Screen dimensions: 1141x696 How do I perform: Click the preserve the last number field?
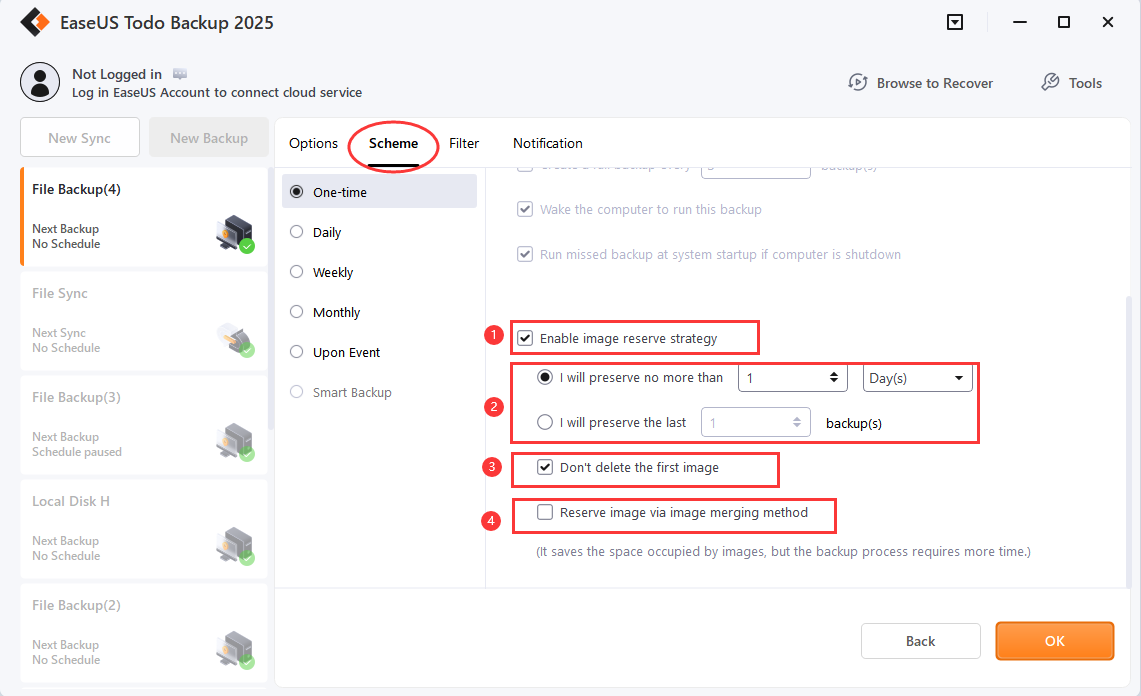coord(755,423)
